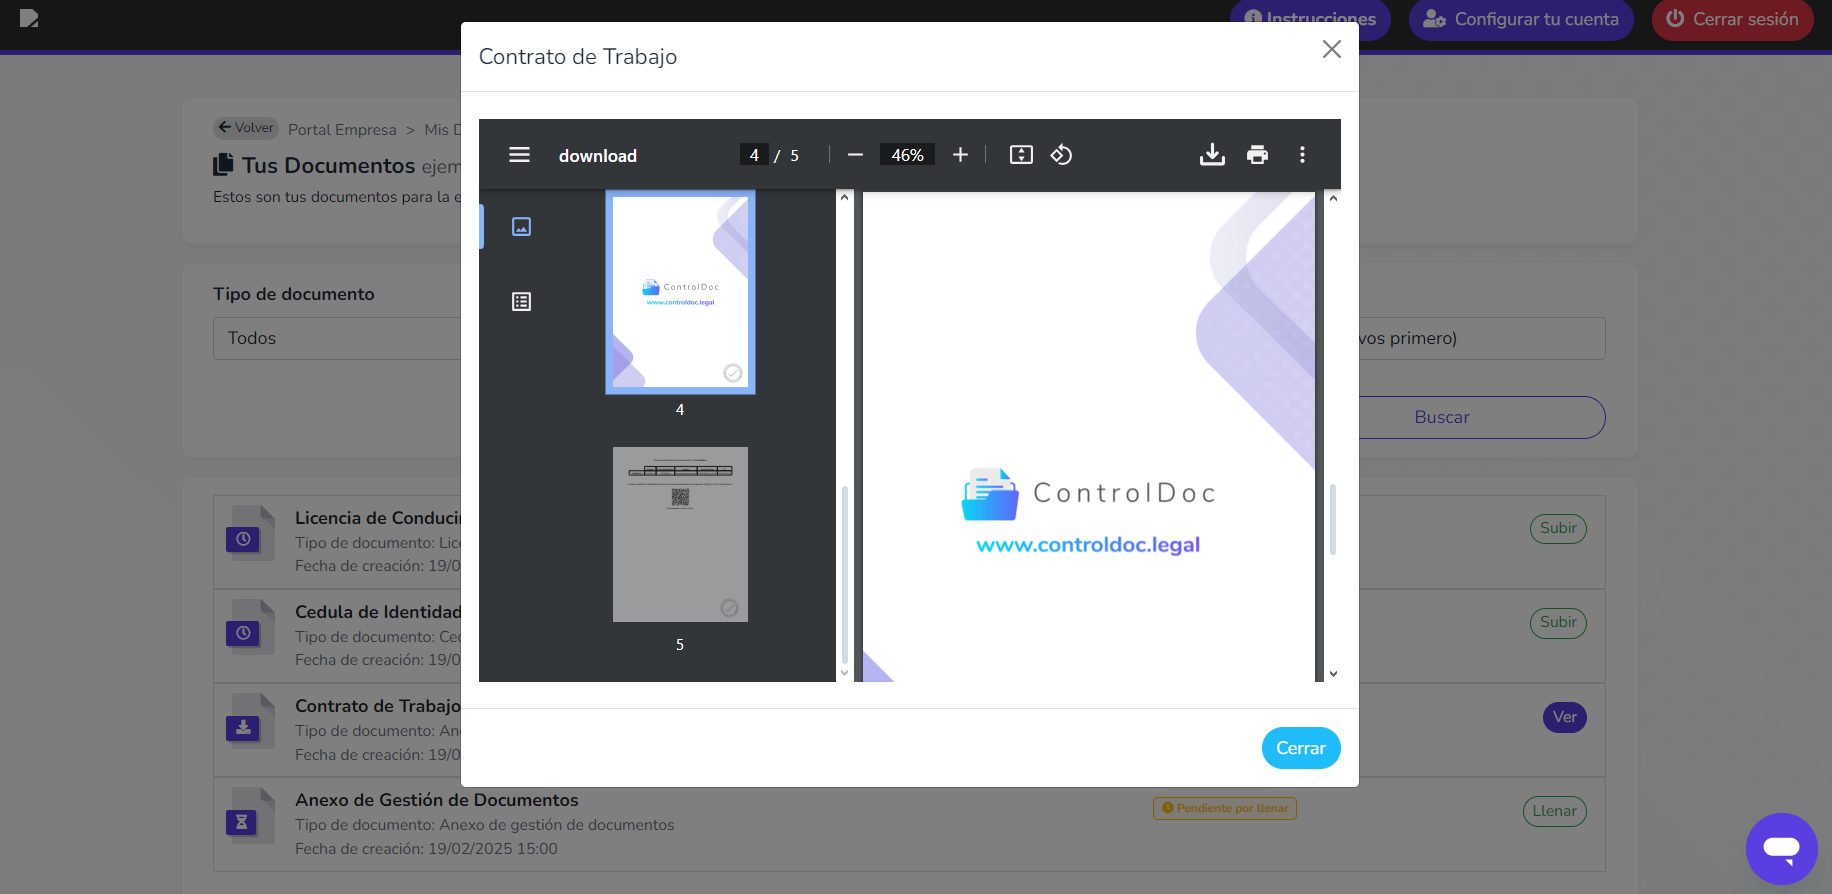Screen dimensions: 1832x894
Task: Click the www.controldoc.legal link in PDF
Action: pos(1088,545)
